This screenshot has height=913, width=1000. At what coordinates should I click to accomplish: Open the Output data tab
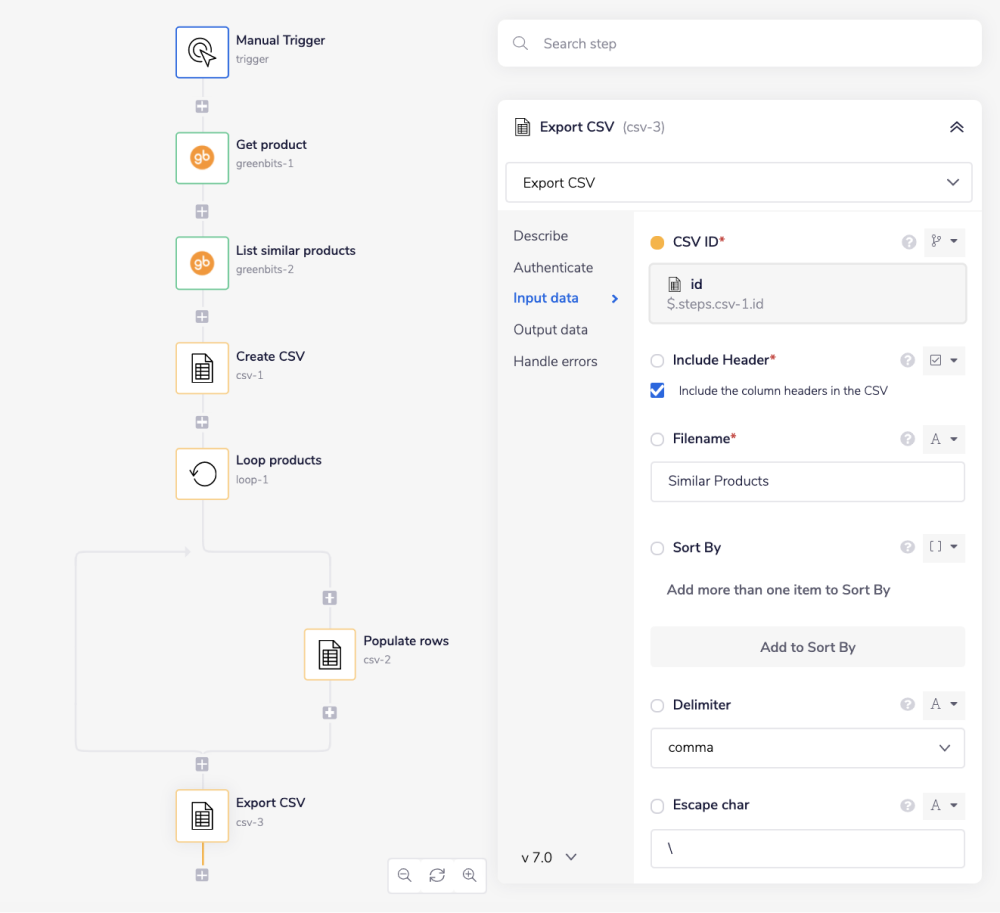(x=550, y=330)
